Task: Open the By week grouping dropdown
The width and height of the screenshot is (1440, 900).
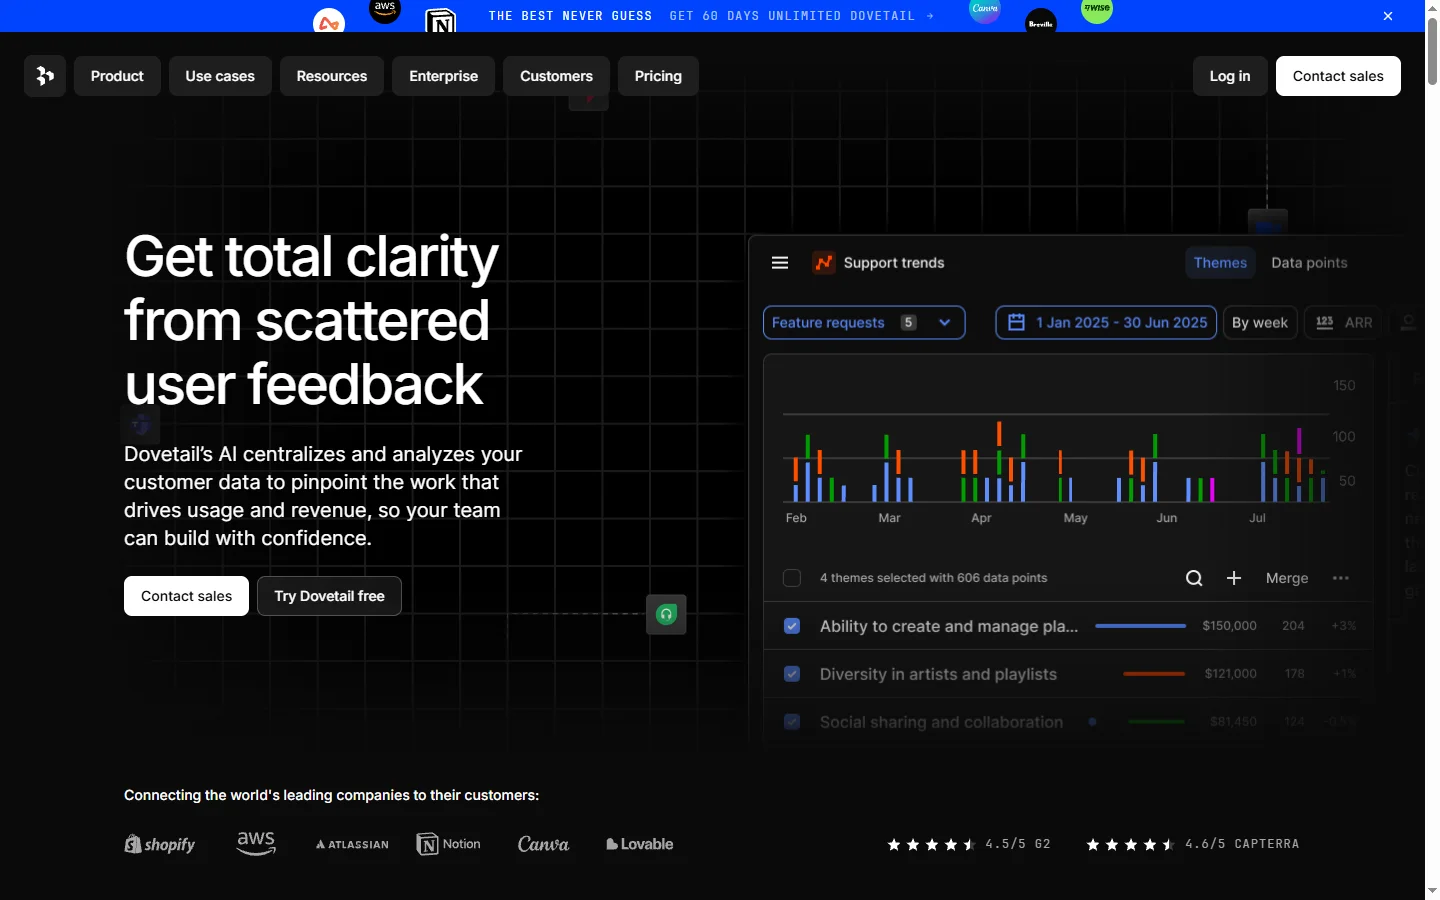Action: click(1260, 322)
